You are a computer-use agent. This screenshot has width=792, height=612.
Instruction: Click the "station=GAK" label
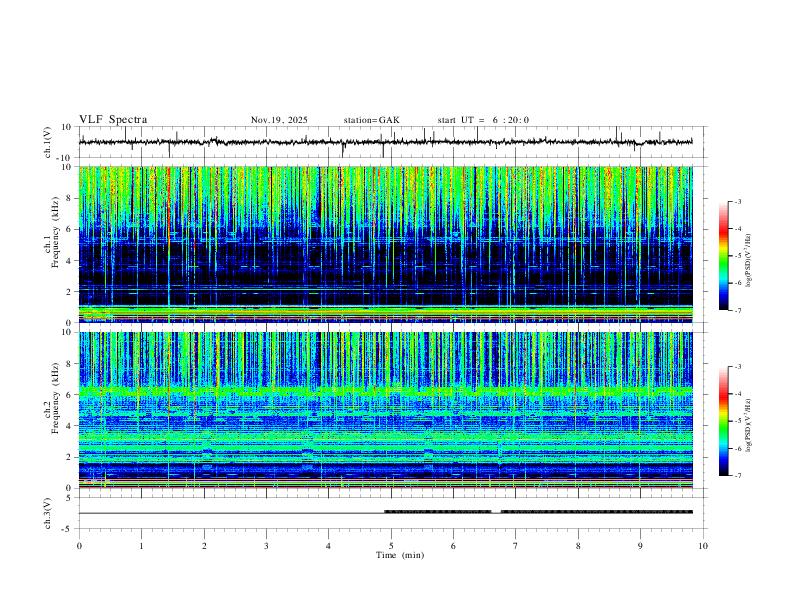click(371, 120)
